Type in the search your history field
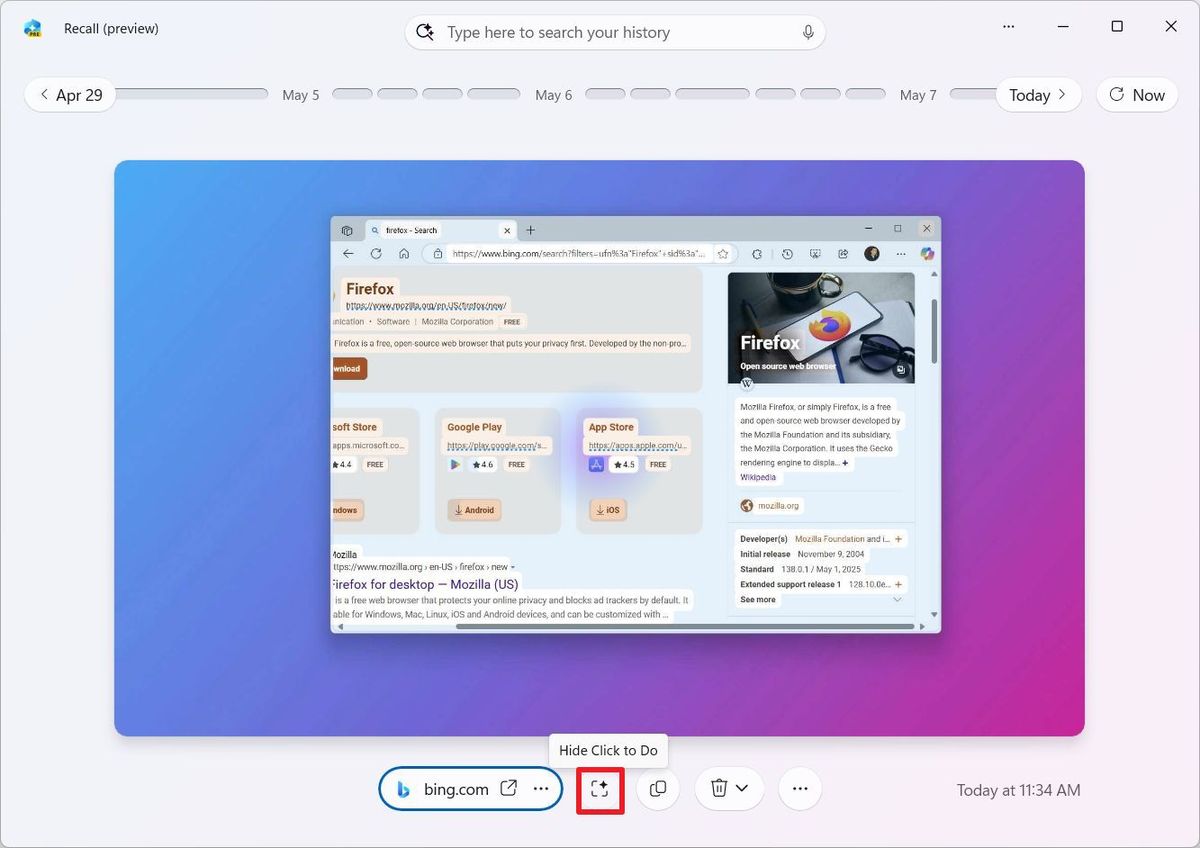1200x848 pixels. click(x=615, y=32)
